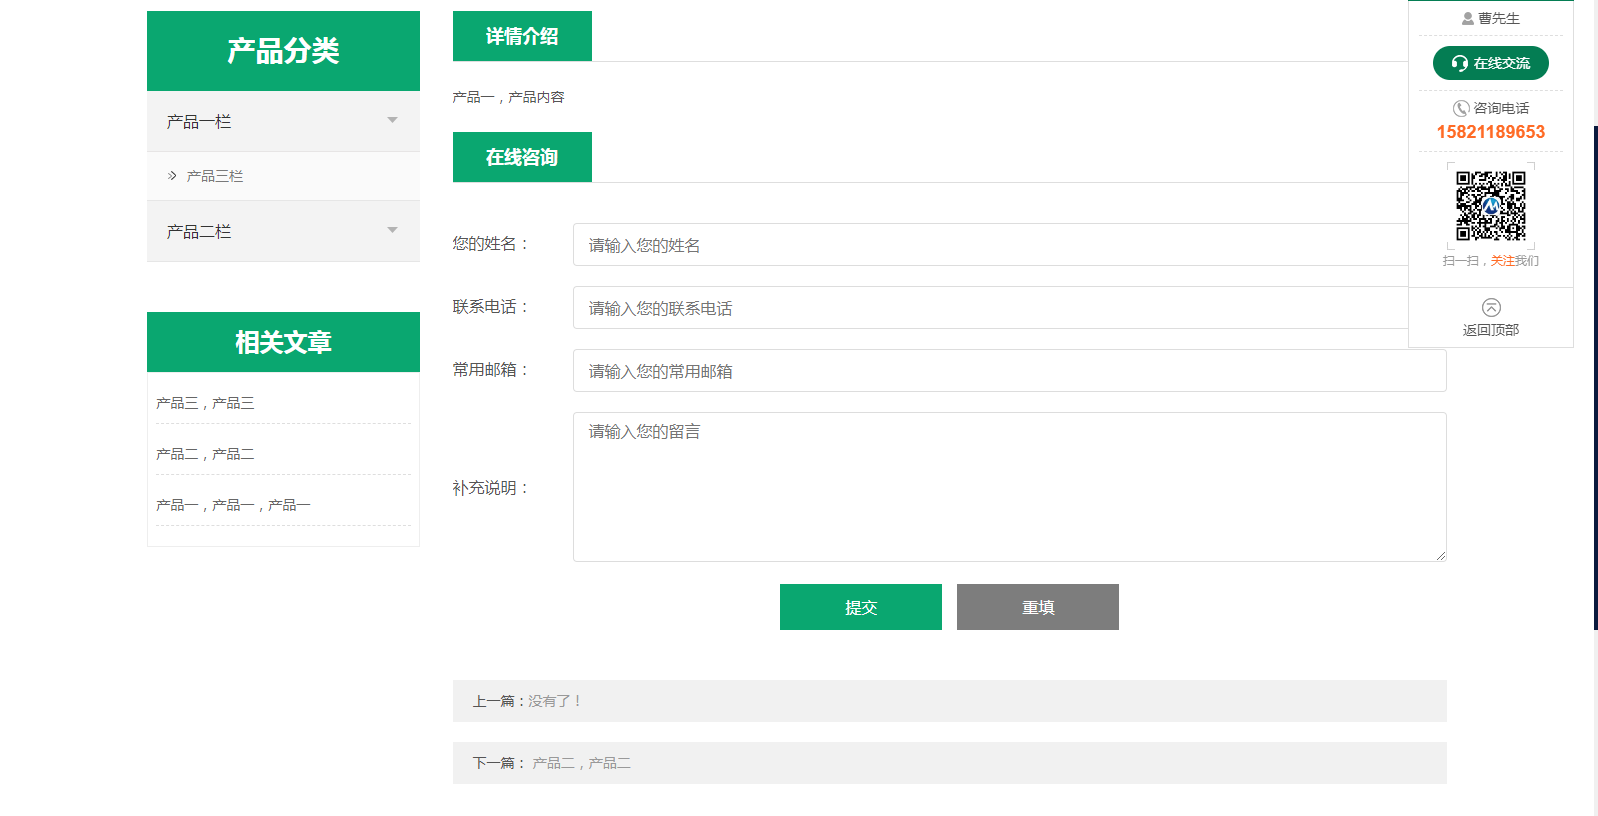Click the phone number 15821189653
This screenshot has width=1598, height=816.
[1490, 132]
